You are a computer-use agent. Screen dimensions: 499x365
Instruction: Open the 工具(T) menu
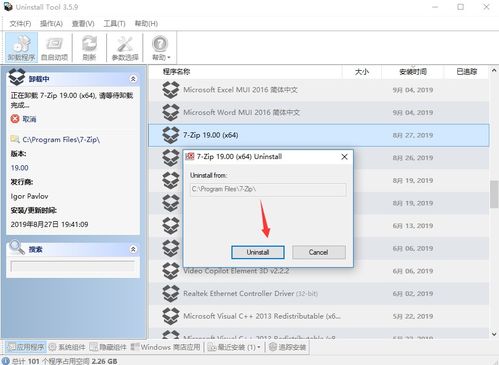tap(114, 23)
